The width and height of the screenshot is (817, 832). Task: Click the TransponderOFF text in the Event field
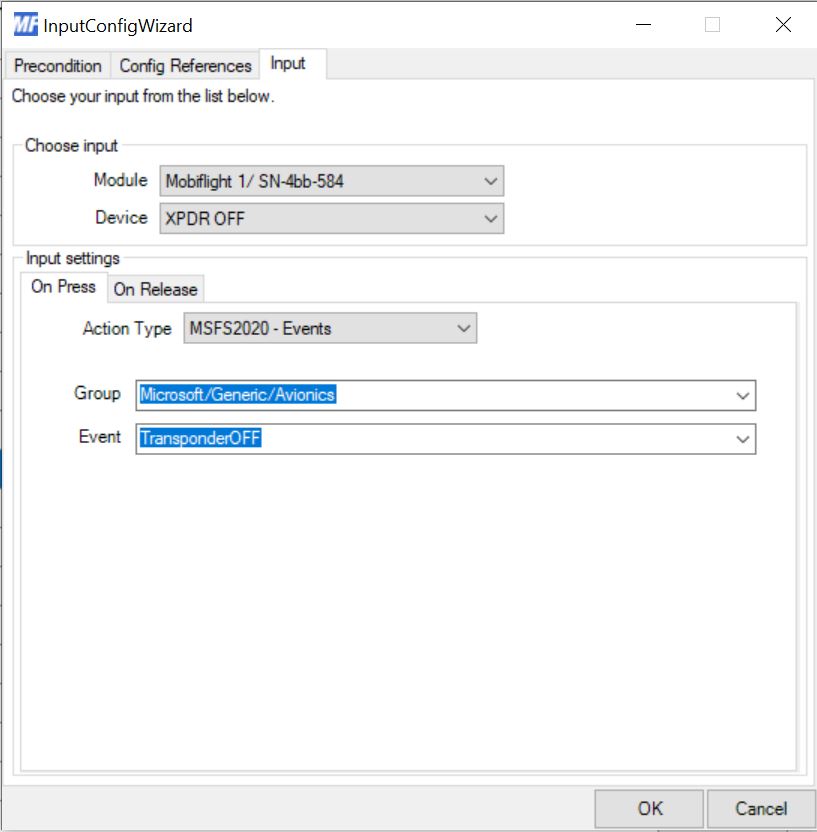(x=200, y=438)
